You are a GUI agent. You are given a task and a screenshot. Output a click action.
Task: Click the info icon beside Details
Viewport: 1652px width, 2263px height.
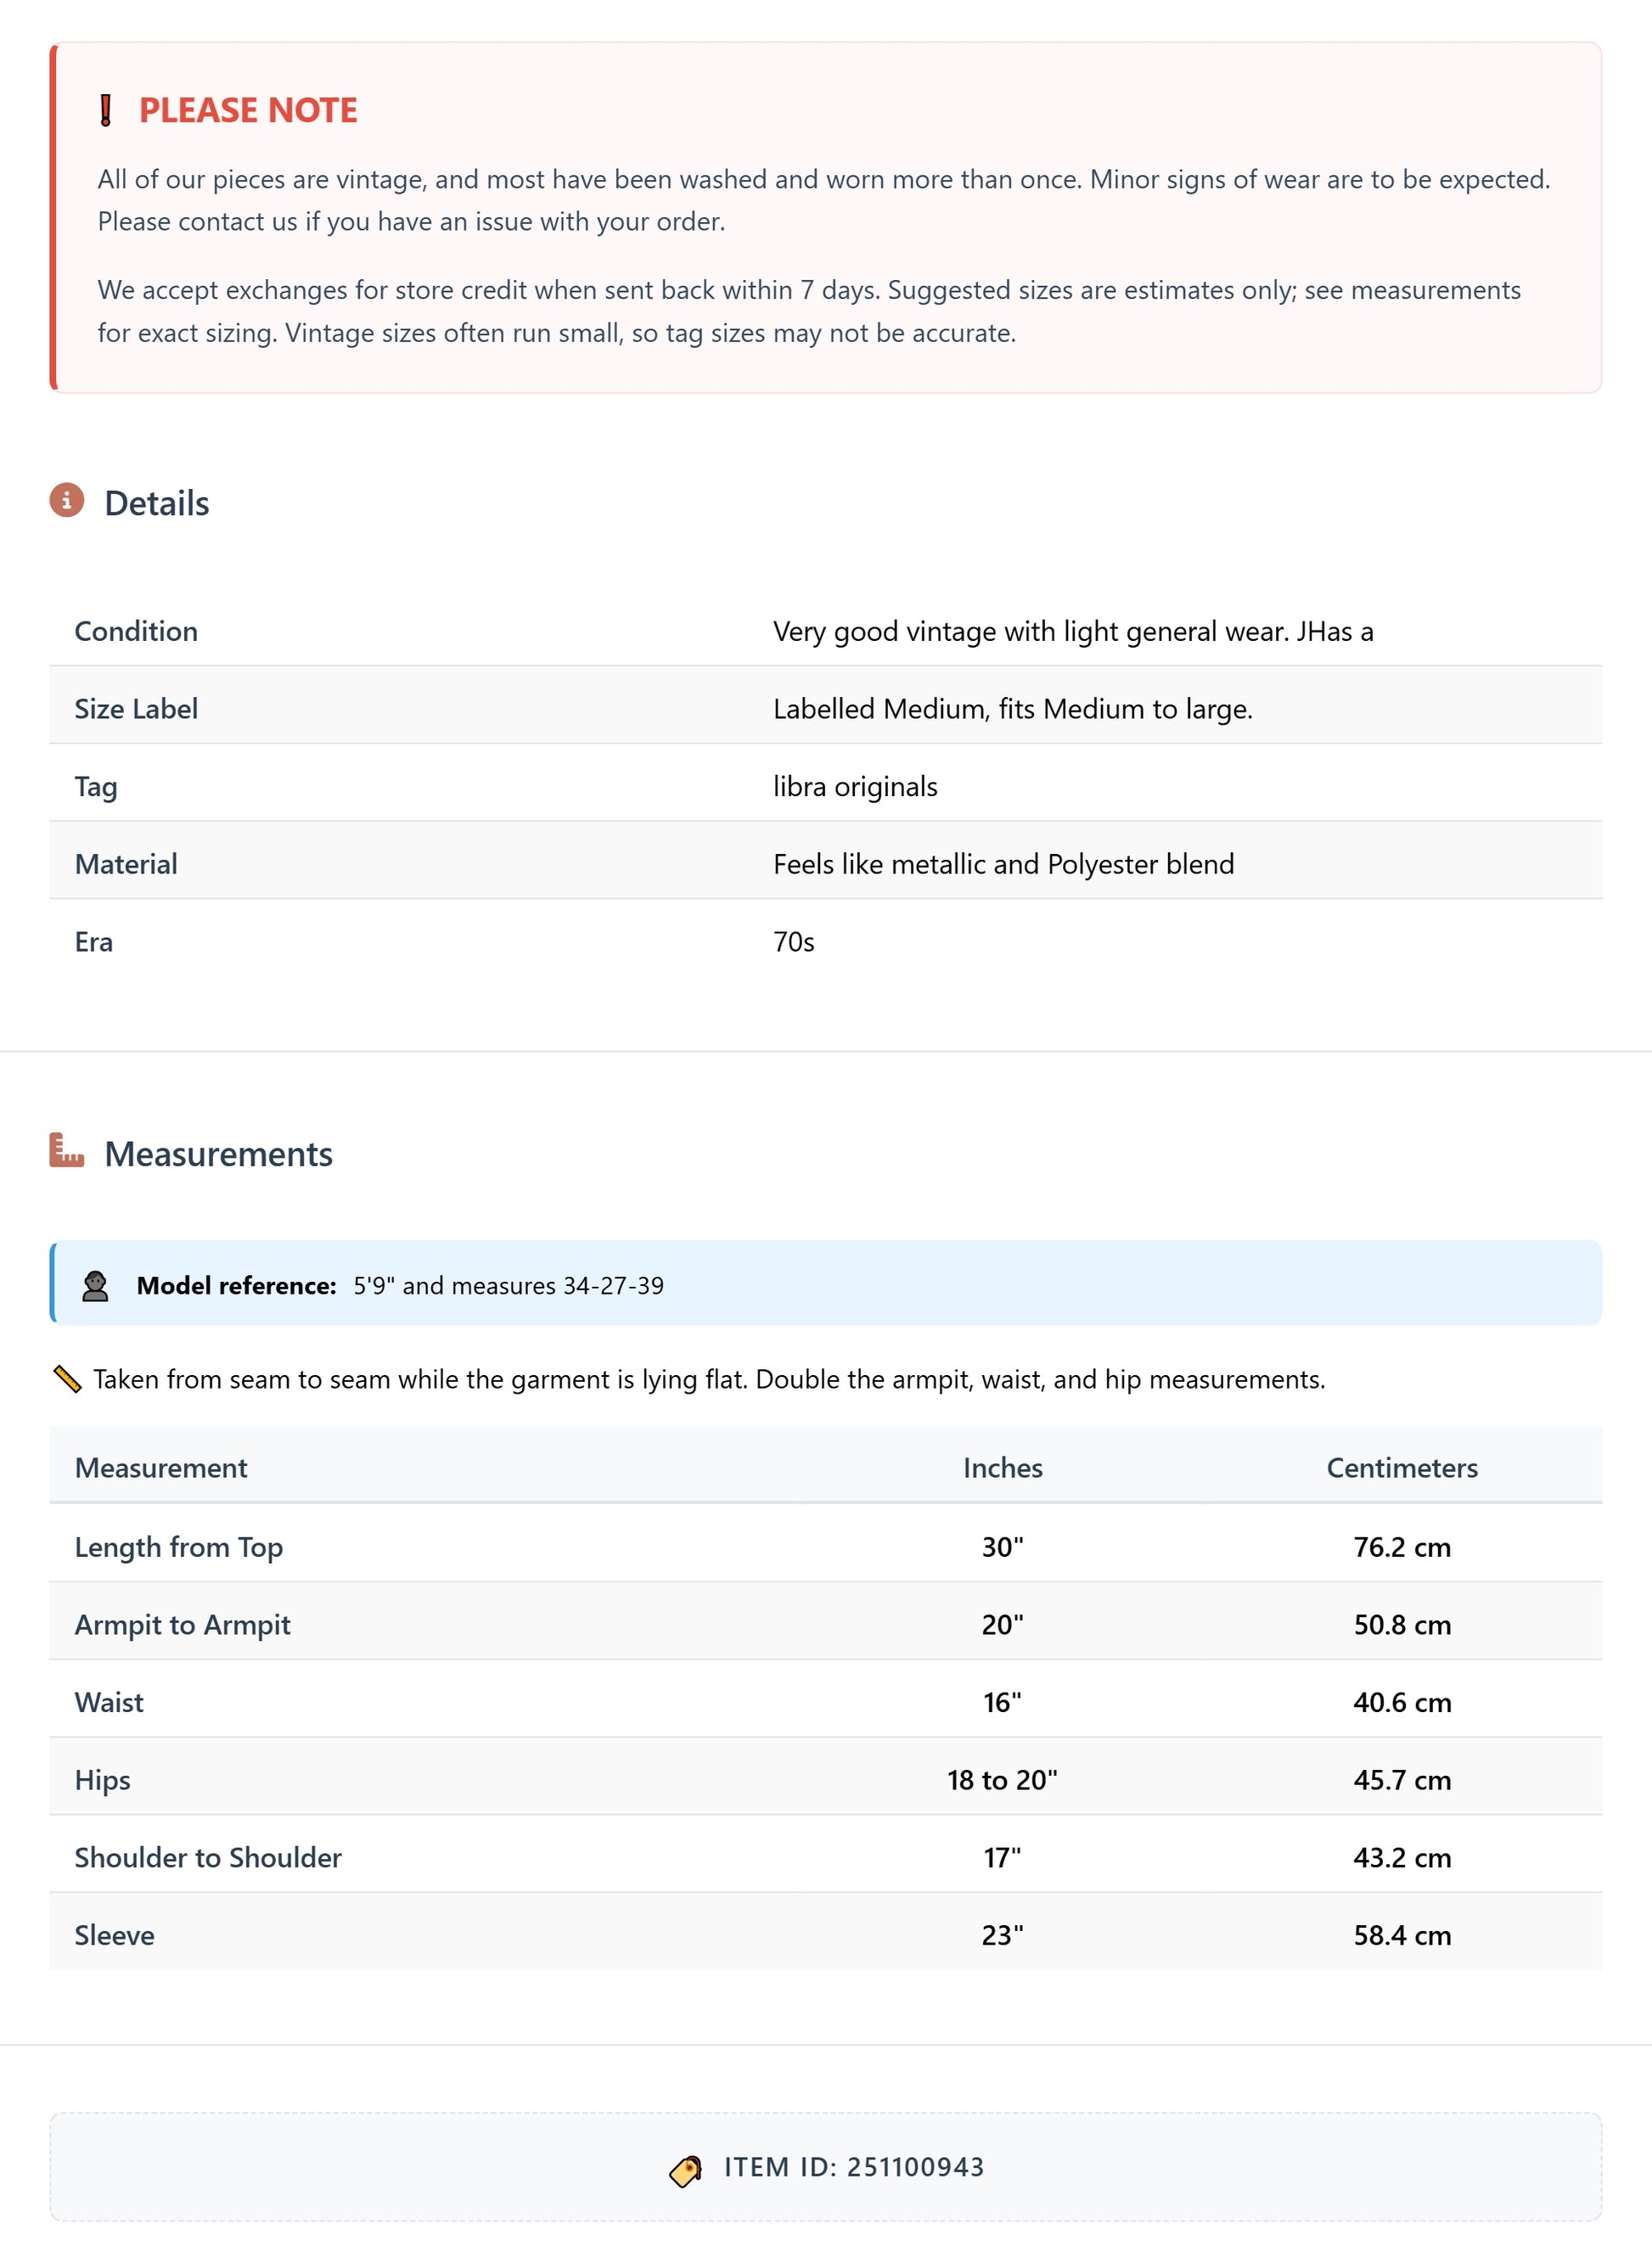click(67, 500)
